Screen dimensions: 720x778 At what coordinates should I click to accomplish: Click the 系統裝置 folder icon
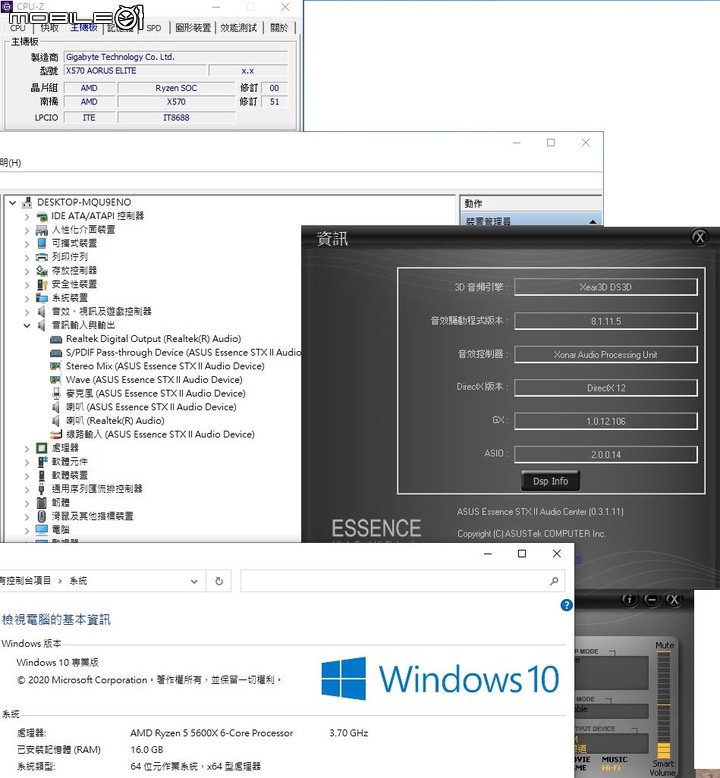point(42,298)
